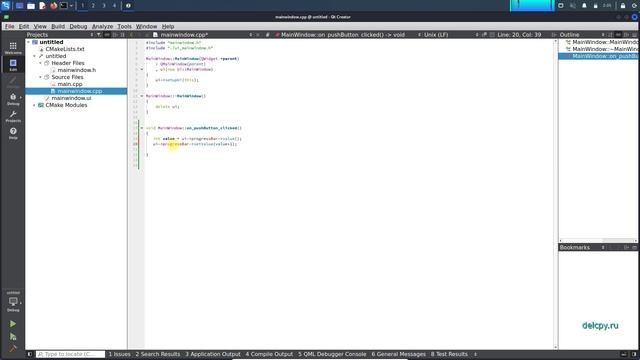The image size is (640, 360).
Task: Open the Help menu
Action: (168, 27)
